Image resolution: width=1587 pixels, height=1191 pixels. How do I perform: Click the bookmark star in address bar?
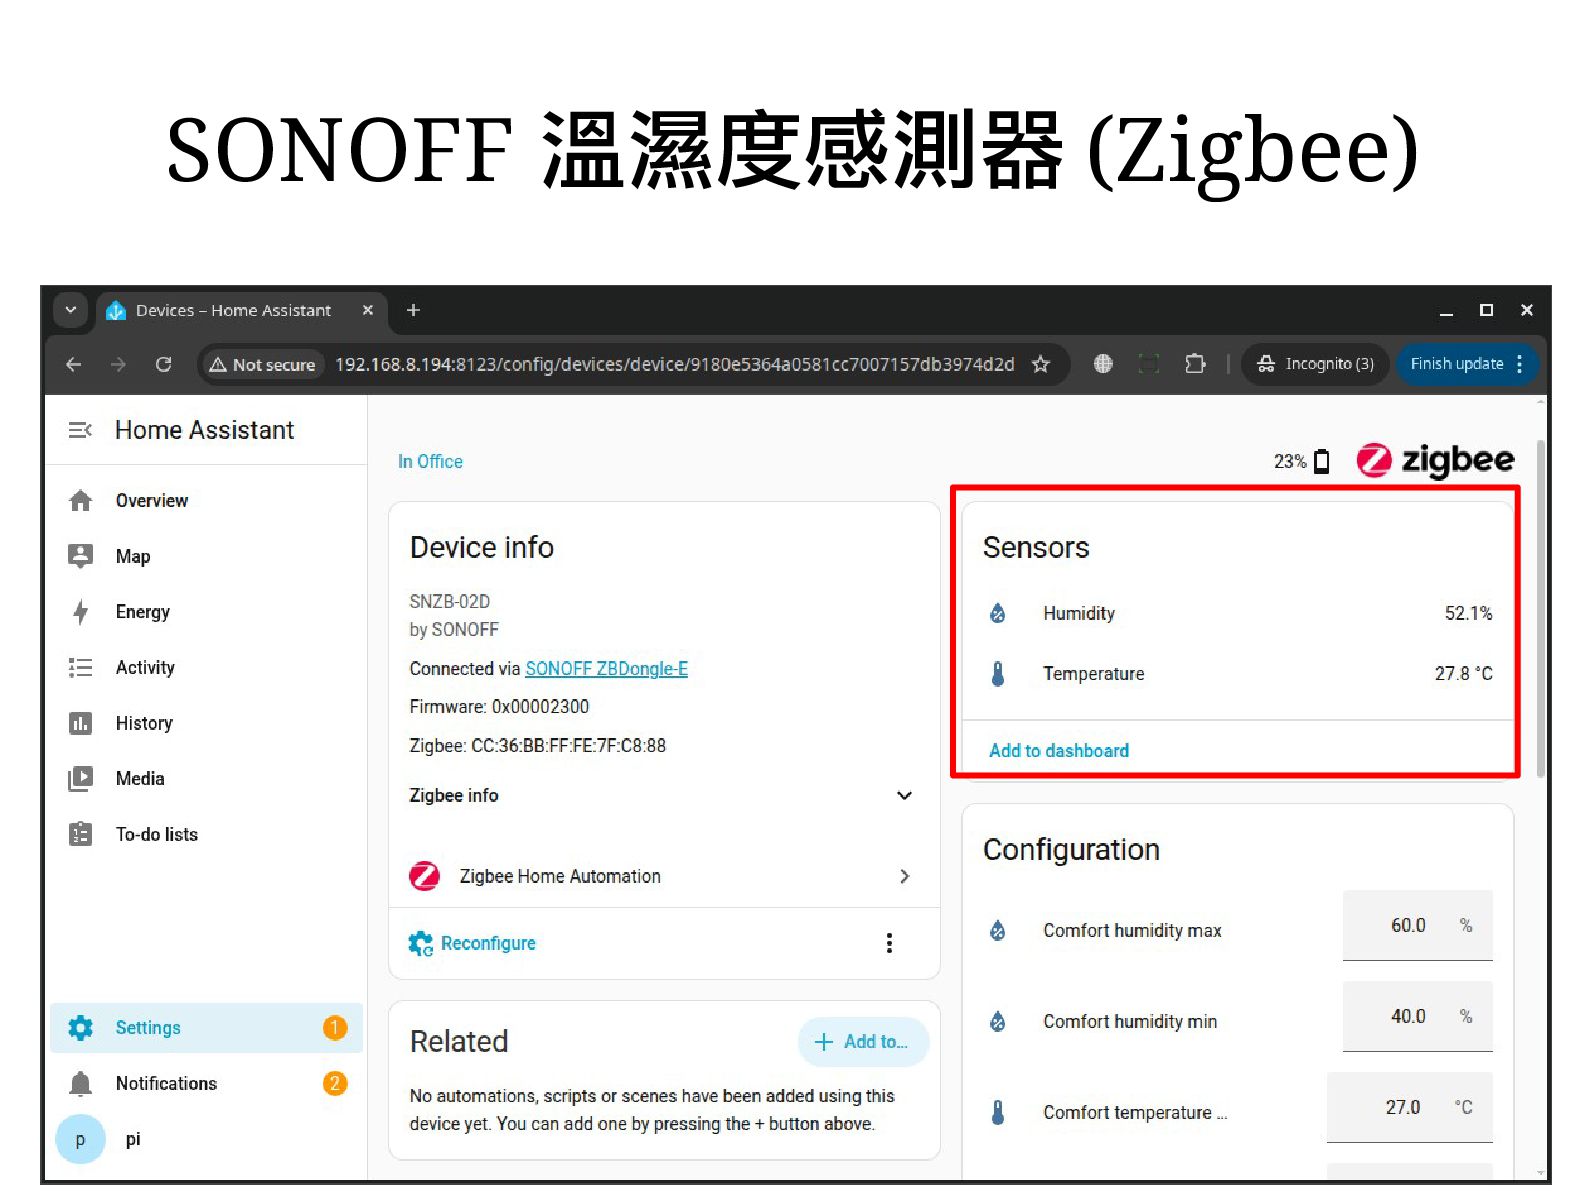coord(1041,364)
